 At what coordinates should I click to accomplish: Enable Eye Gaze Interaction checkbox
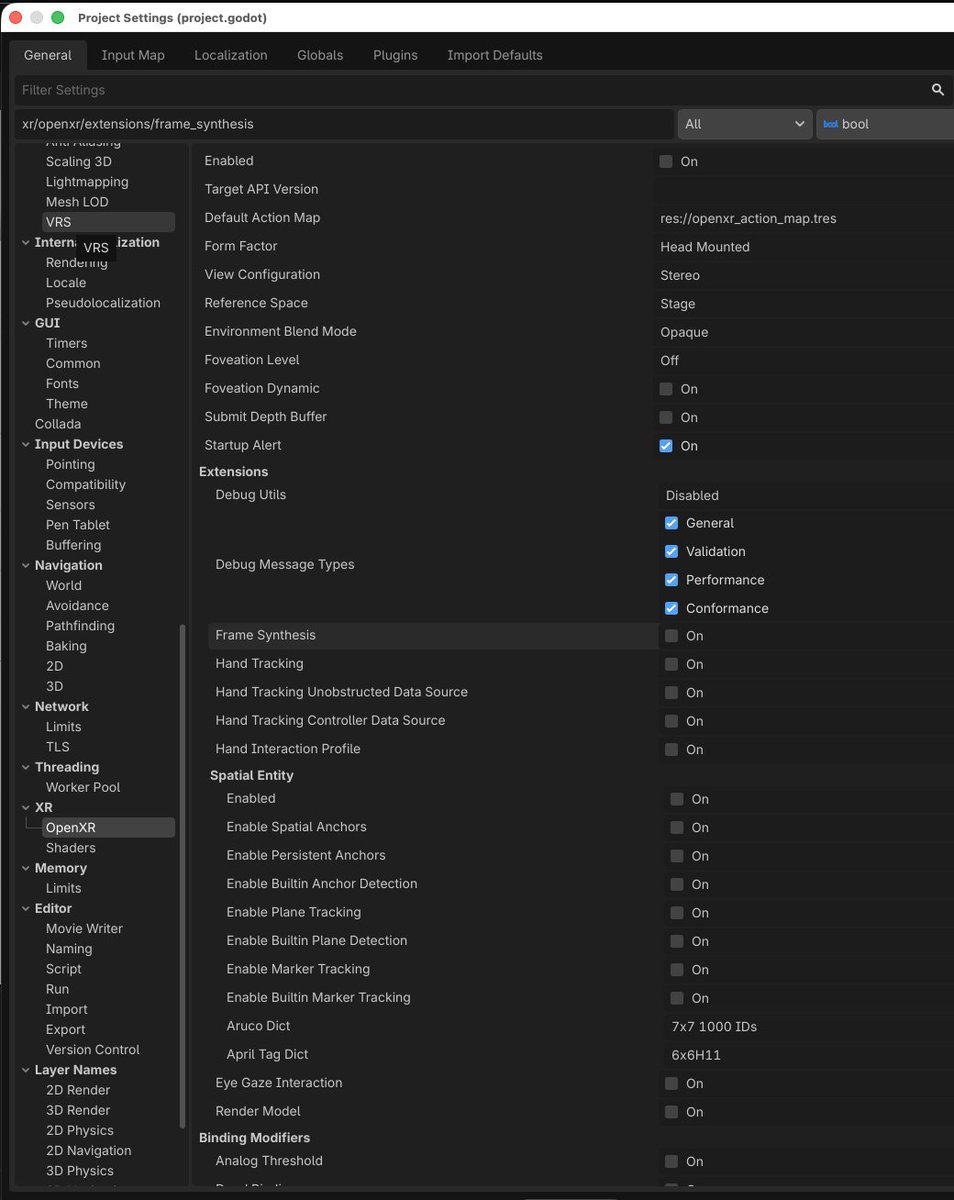(671, 1084)
